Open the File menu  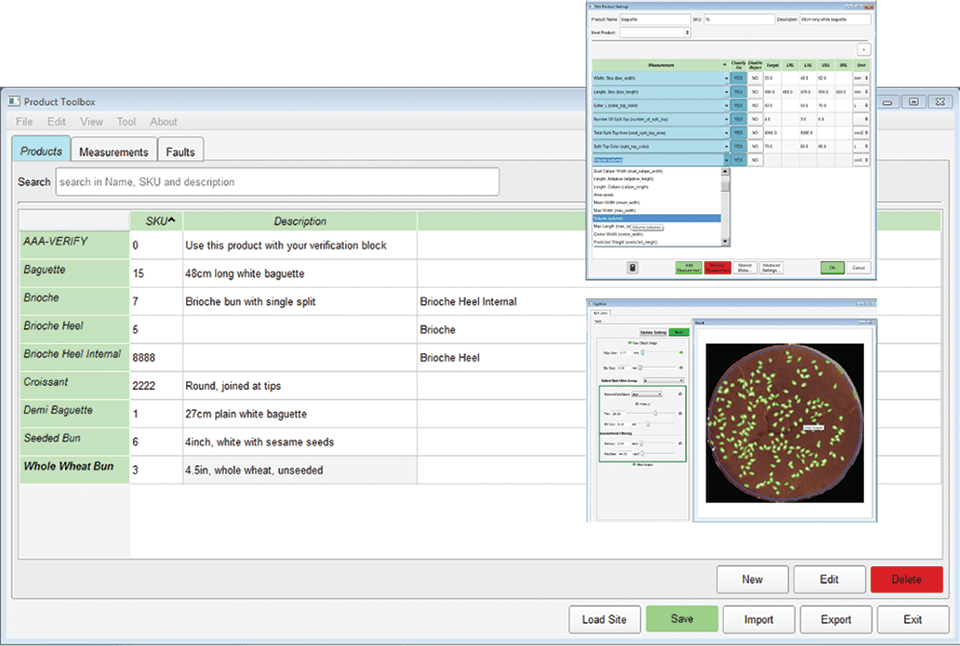(24, 121)
